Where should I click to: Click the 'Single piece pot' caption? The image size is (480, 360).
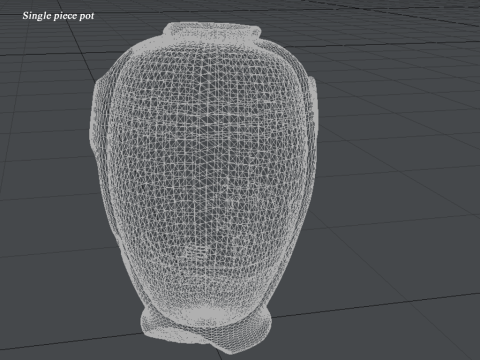tap(58, 16)
